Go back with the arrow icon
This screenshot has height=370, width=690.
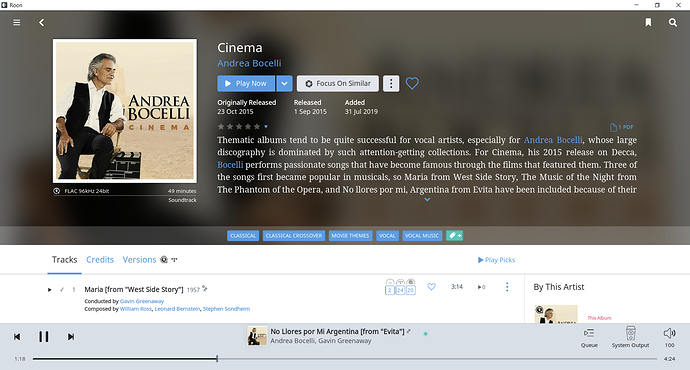point(41,22)
